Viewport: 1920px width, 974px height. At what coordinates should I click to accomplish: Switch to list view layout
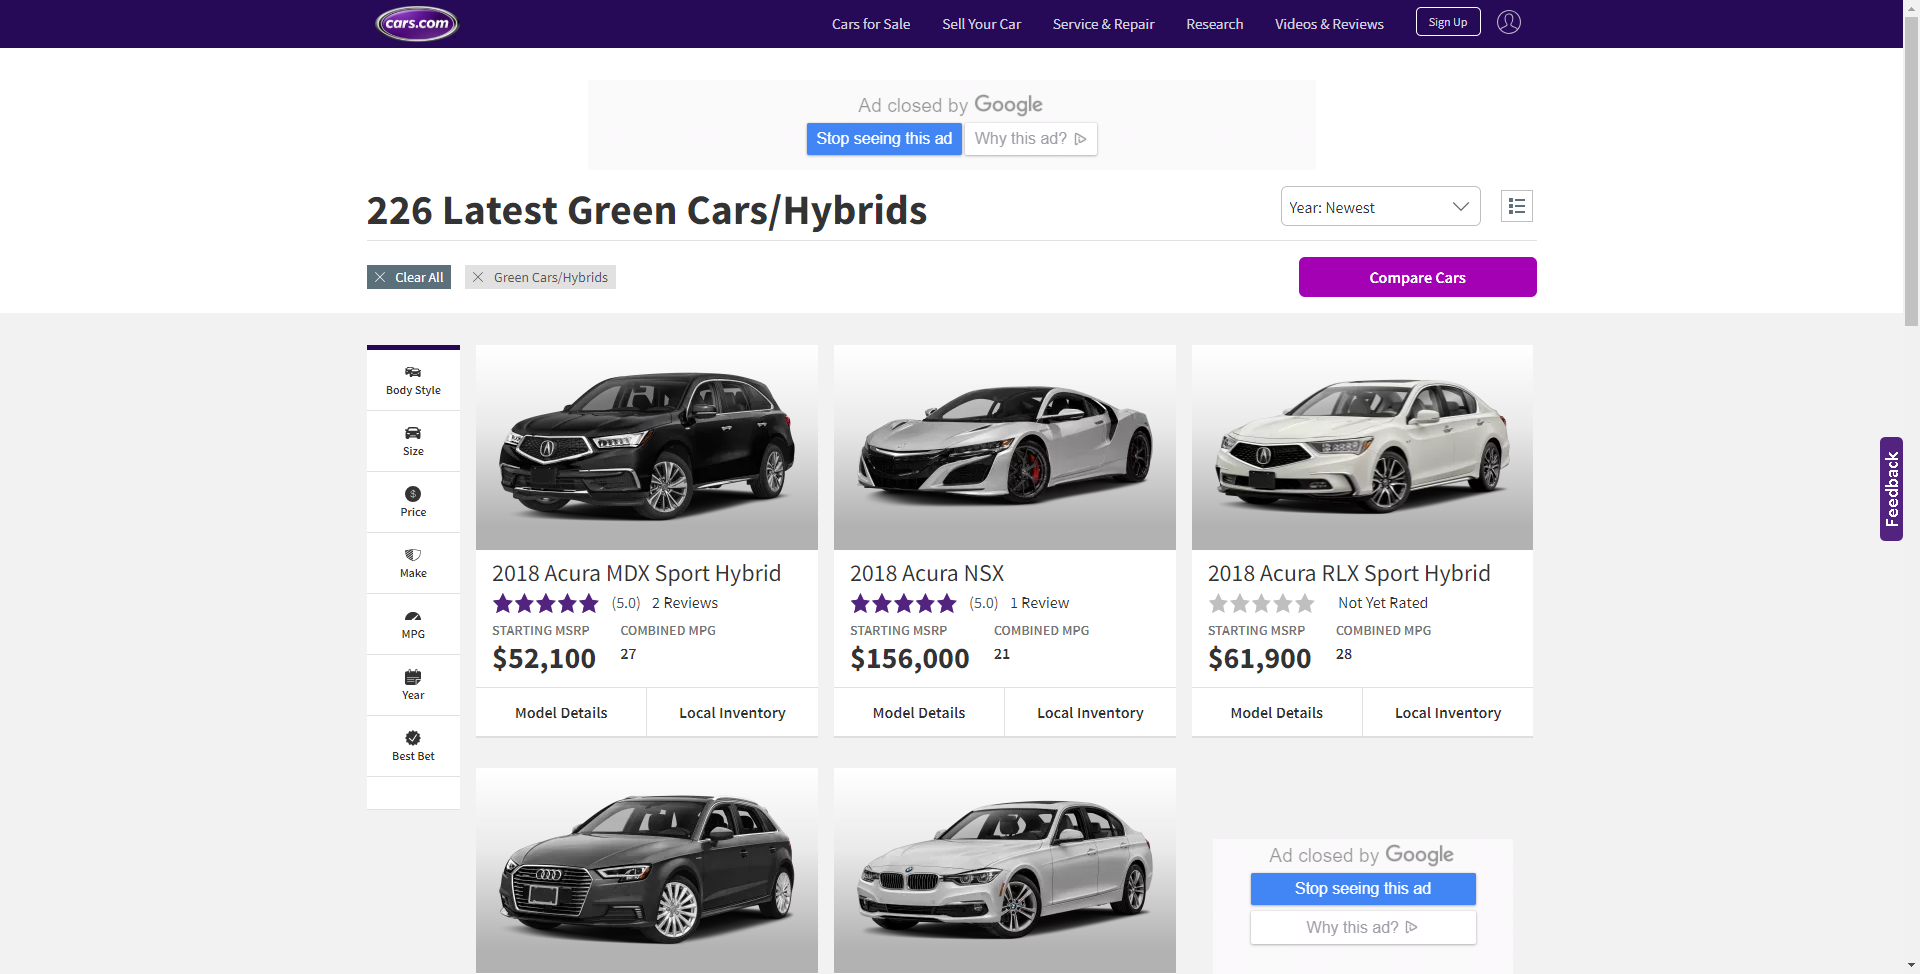coord(1516,207)
